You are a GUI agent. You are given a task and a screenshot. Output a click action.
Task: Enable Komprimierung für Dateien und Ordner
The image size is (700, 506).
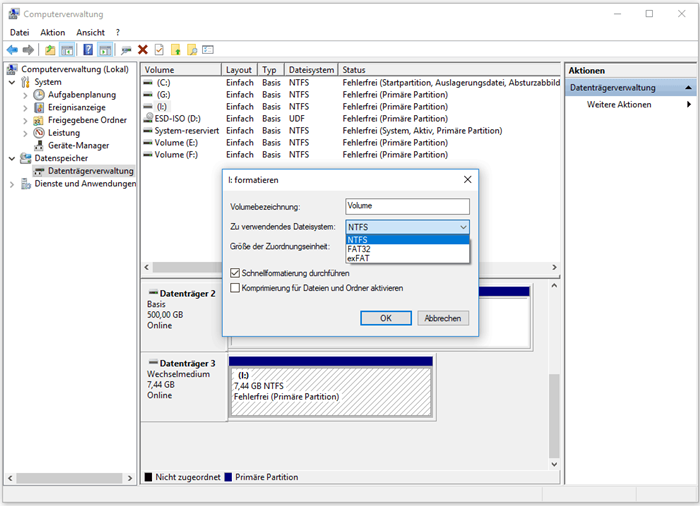coord(235,288)
